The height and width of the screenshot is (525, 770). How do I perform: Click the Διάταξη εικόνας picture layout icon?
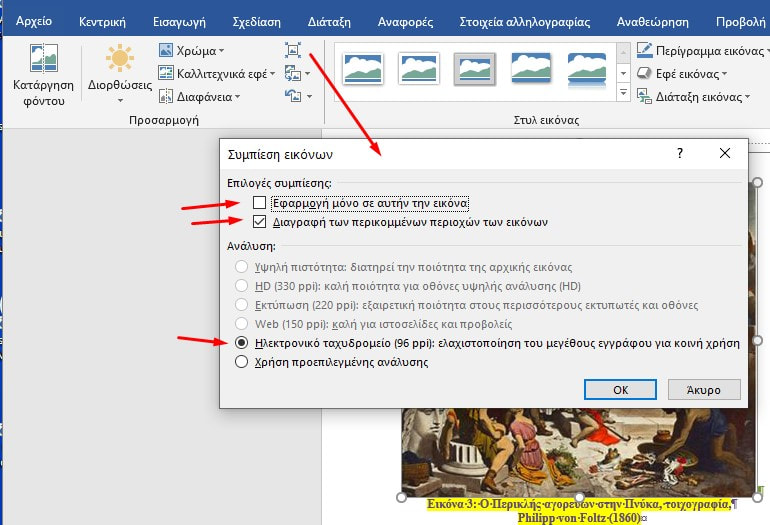tap(645, 97)
